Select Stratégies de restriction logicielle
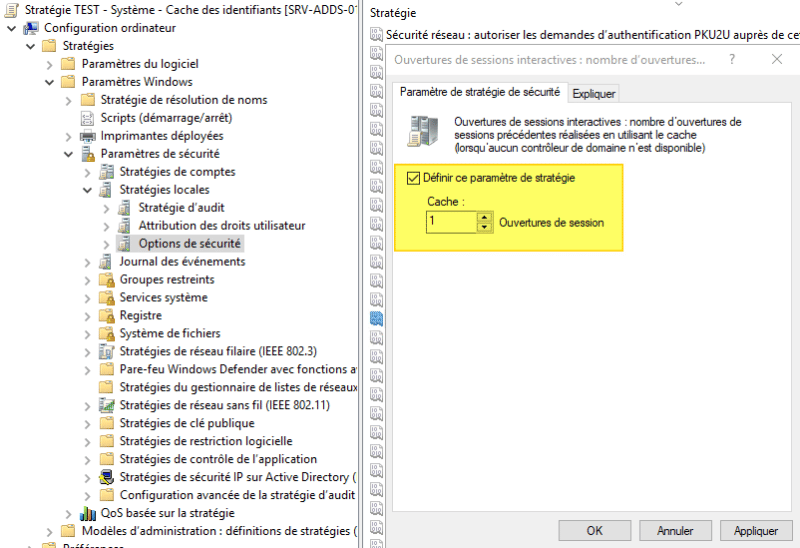 click(x=206, y=441)
